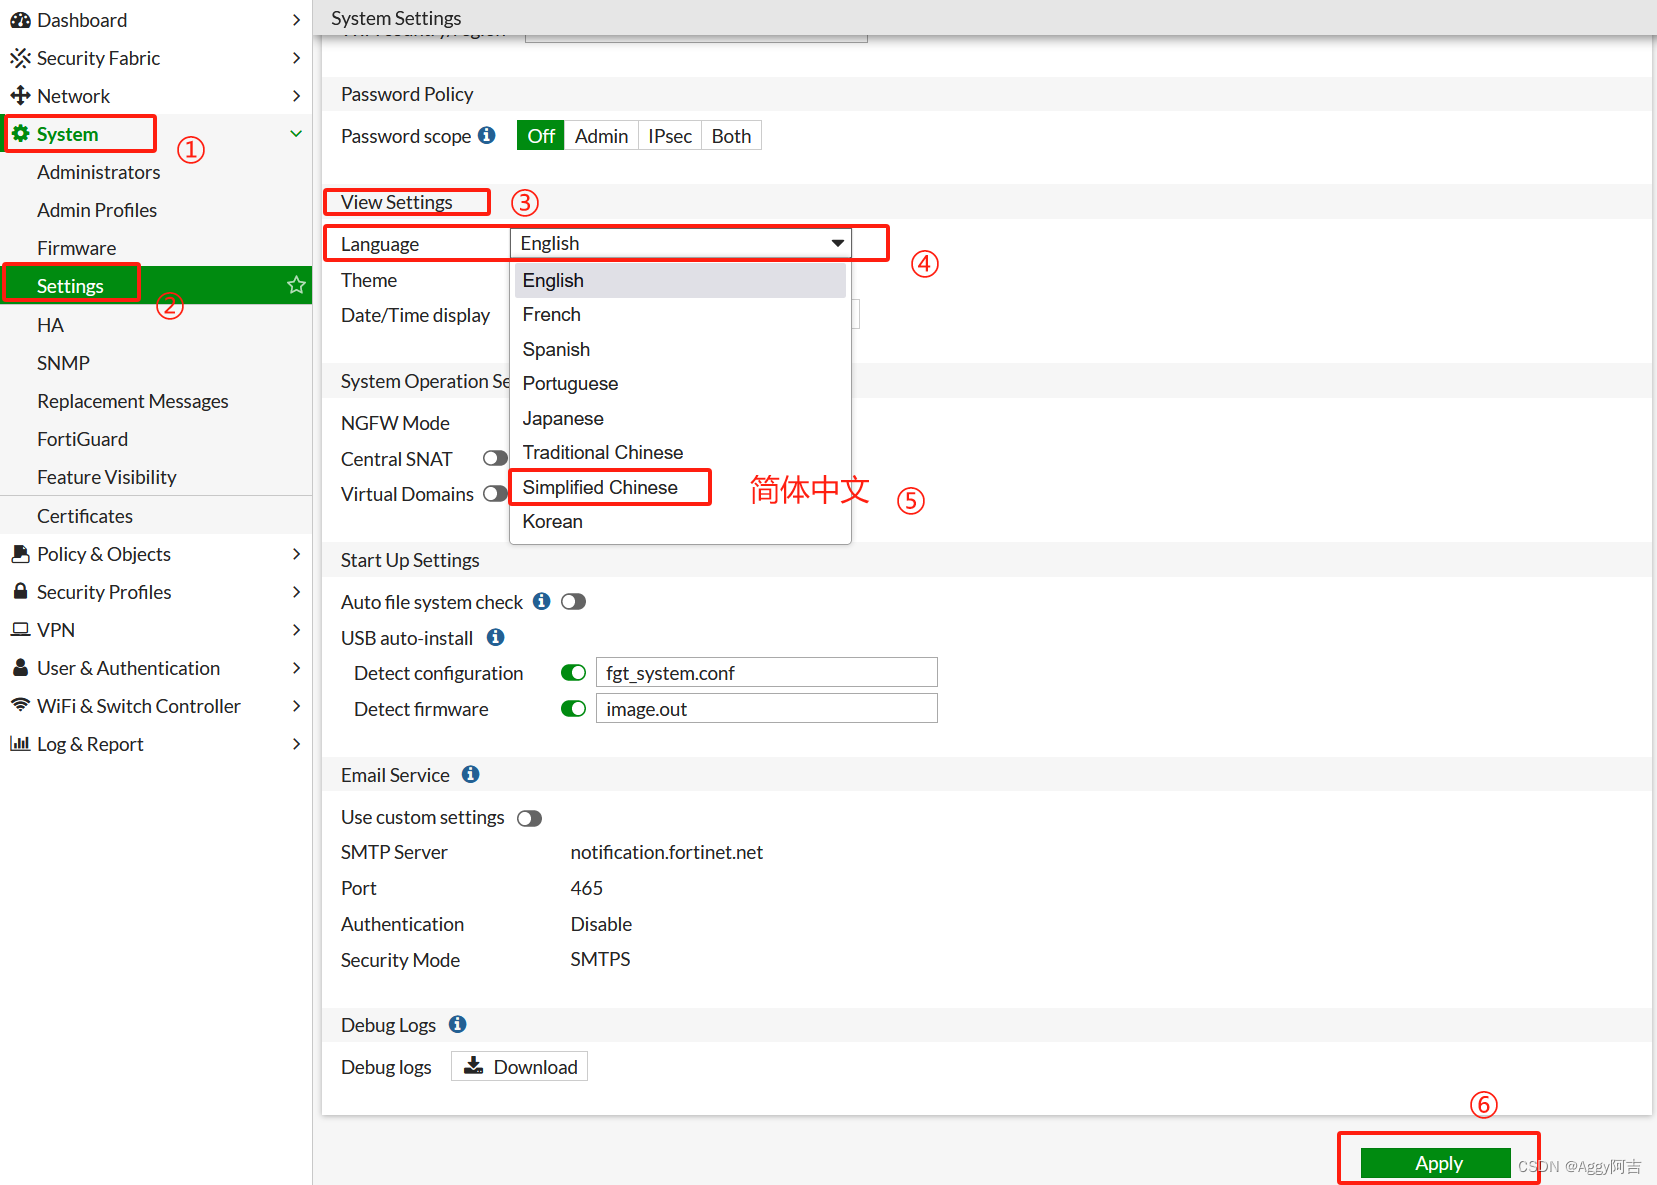Open the Language dropdown

point(681,243)
